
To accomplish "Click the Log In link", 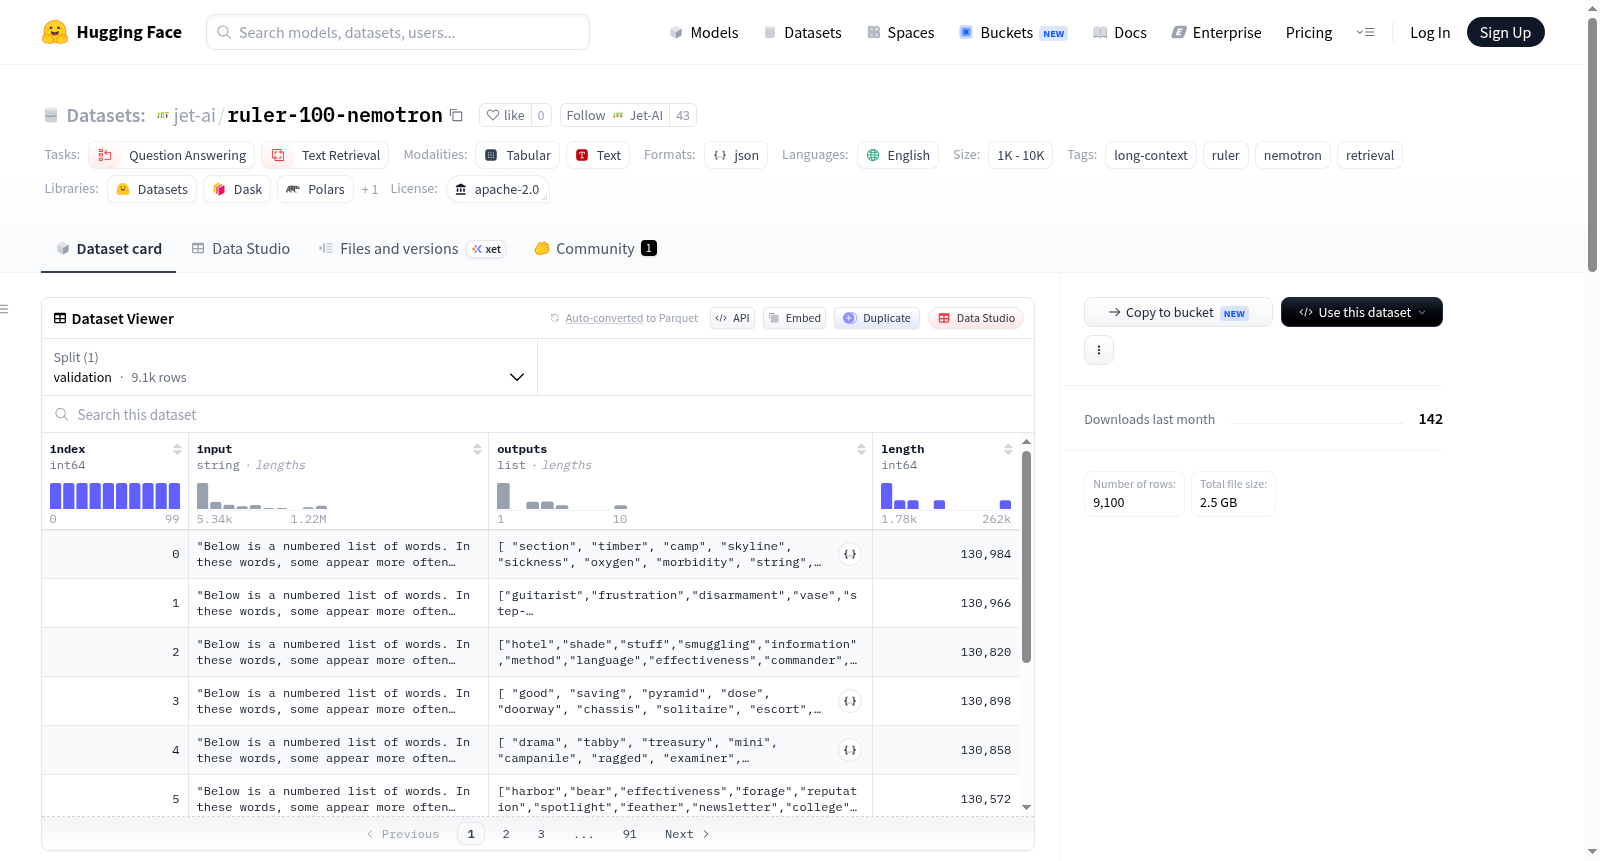I will [x=1430, y=32].
